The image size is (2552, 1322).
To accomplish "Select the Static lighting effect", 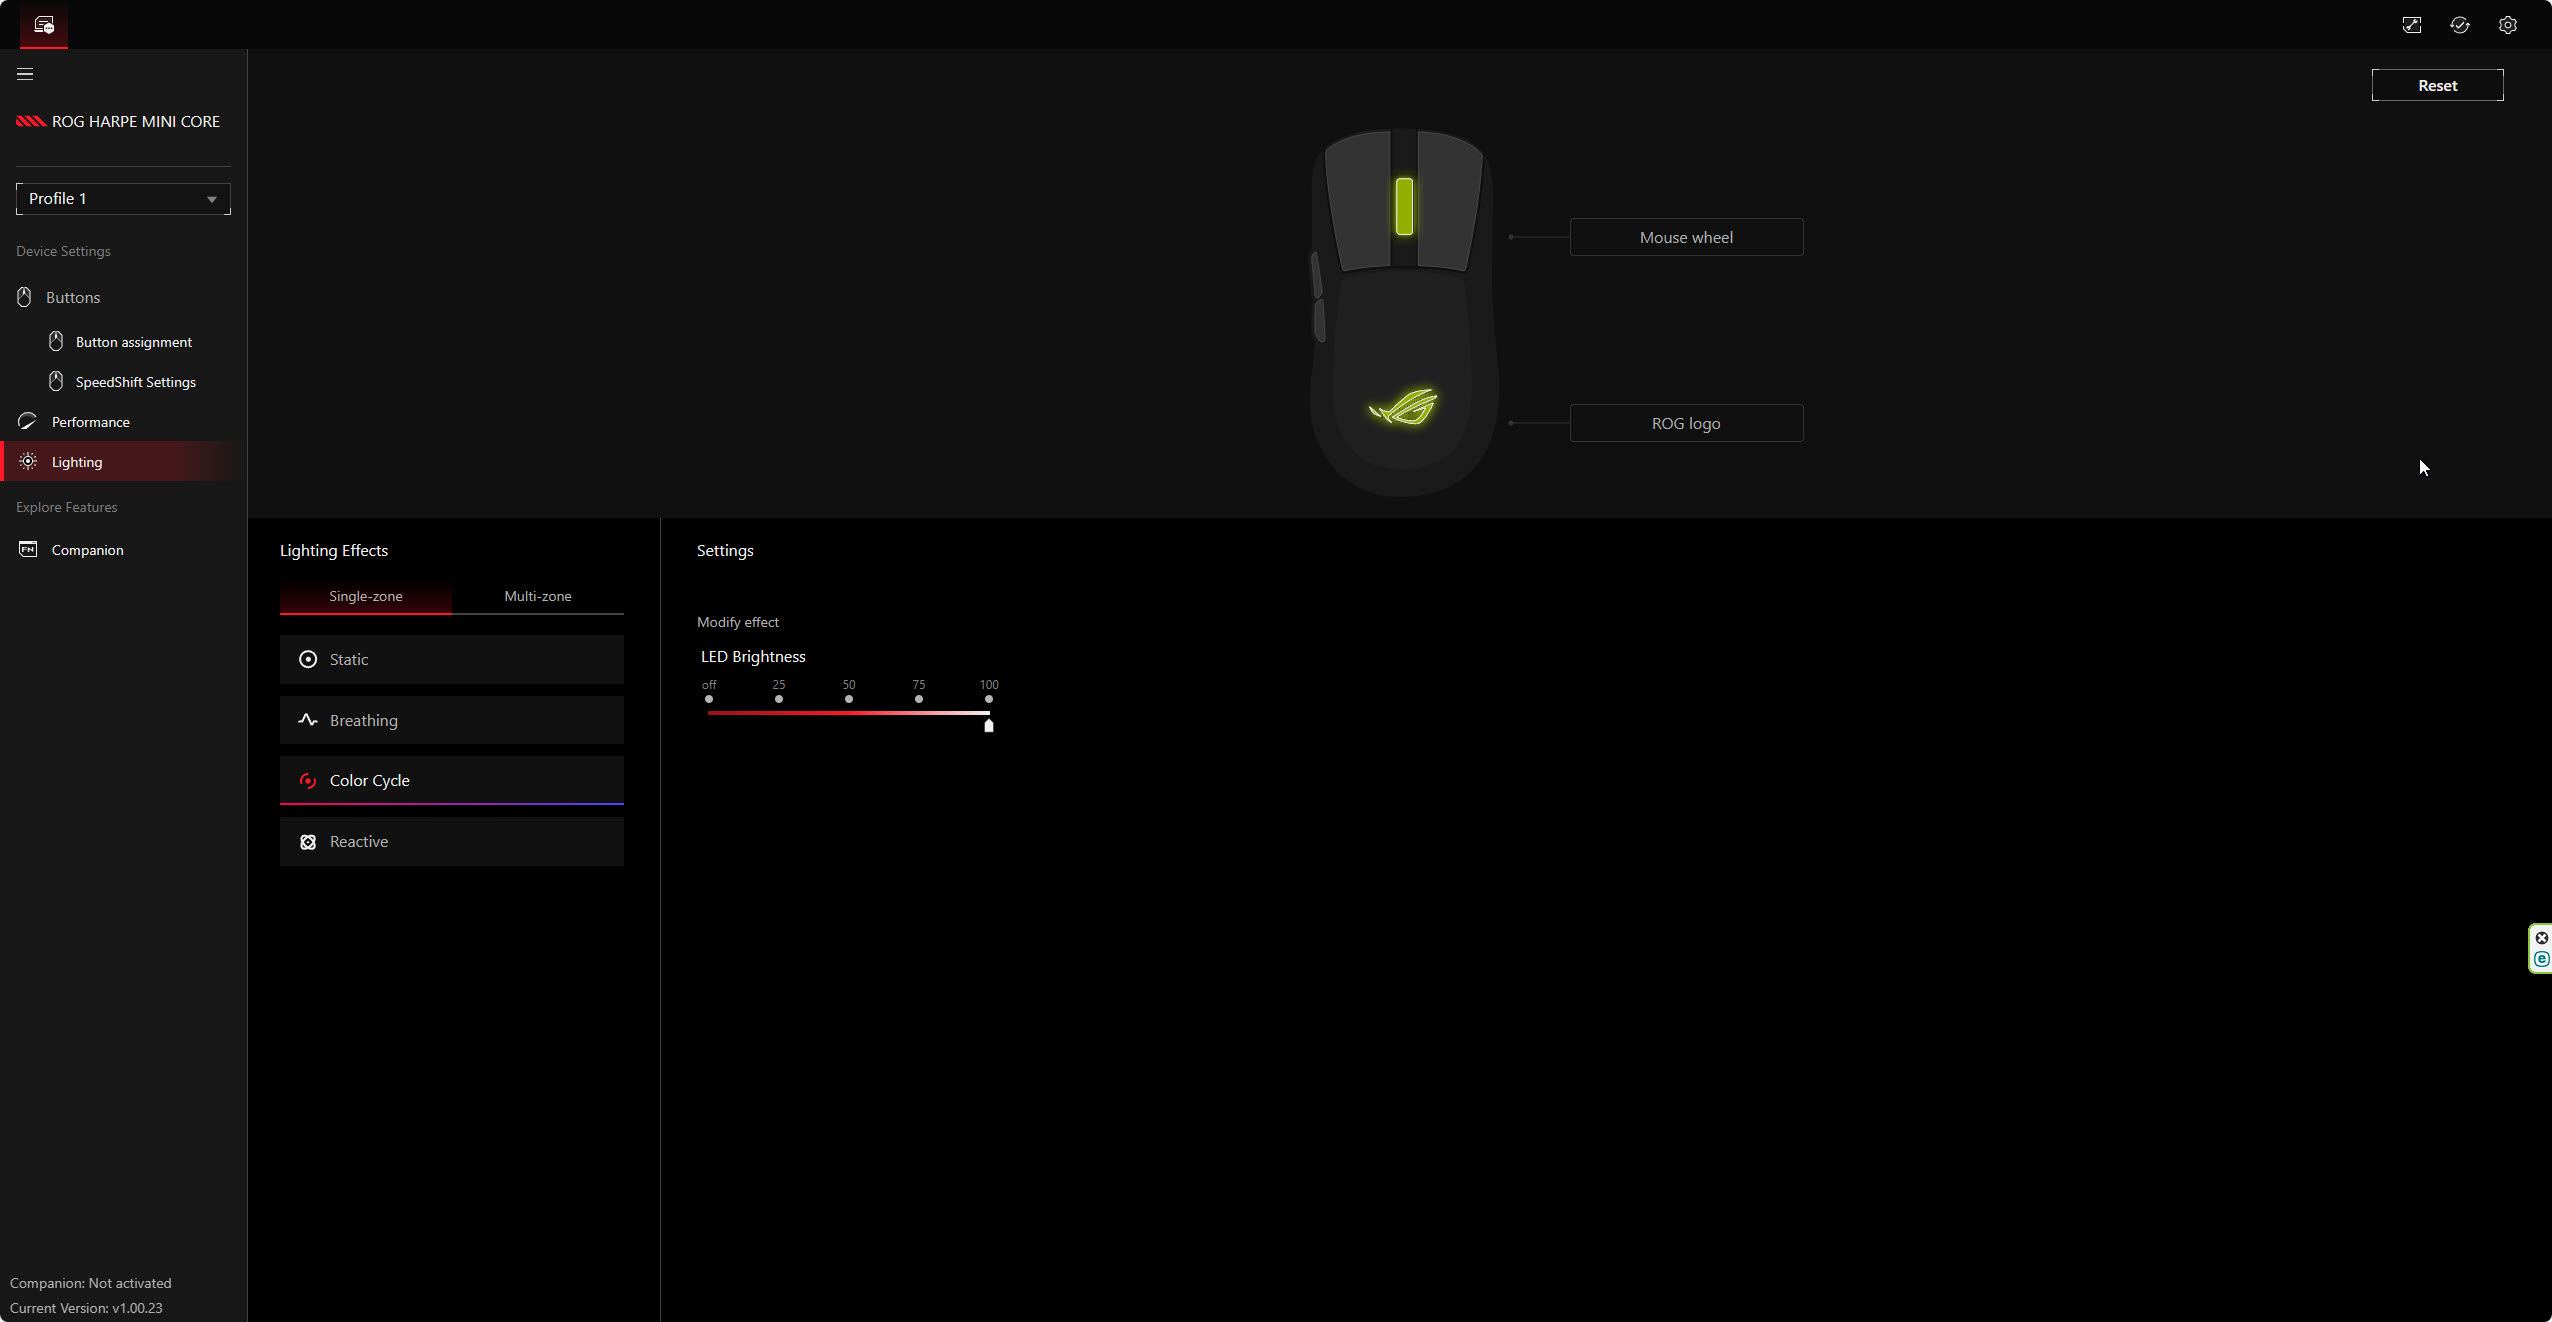I will (x=451, y=659).
